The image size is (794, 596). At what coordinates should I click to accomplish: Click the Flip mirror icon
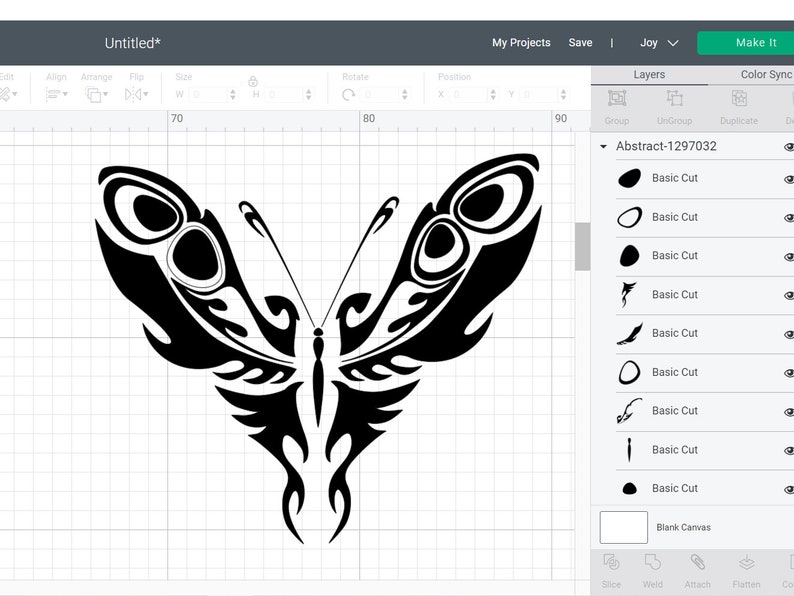pyautogui.click(x=133, y=95)
